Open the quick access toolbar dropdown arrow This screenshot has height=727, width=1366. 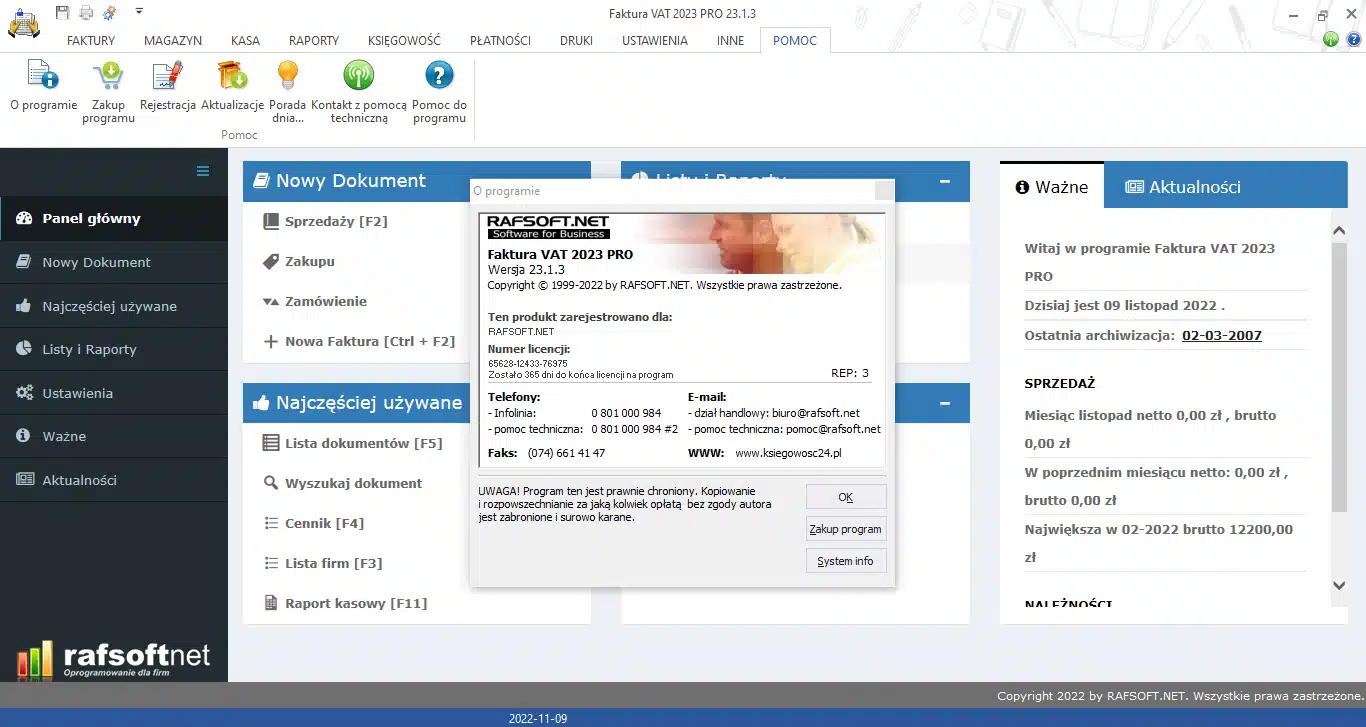click(139, 11)
